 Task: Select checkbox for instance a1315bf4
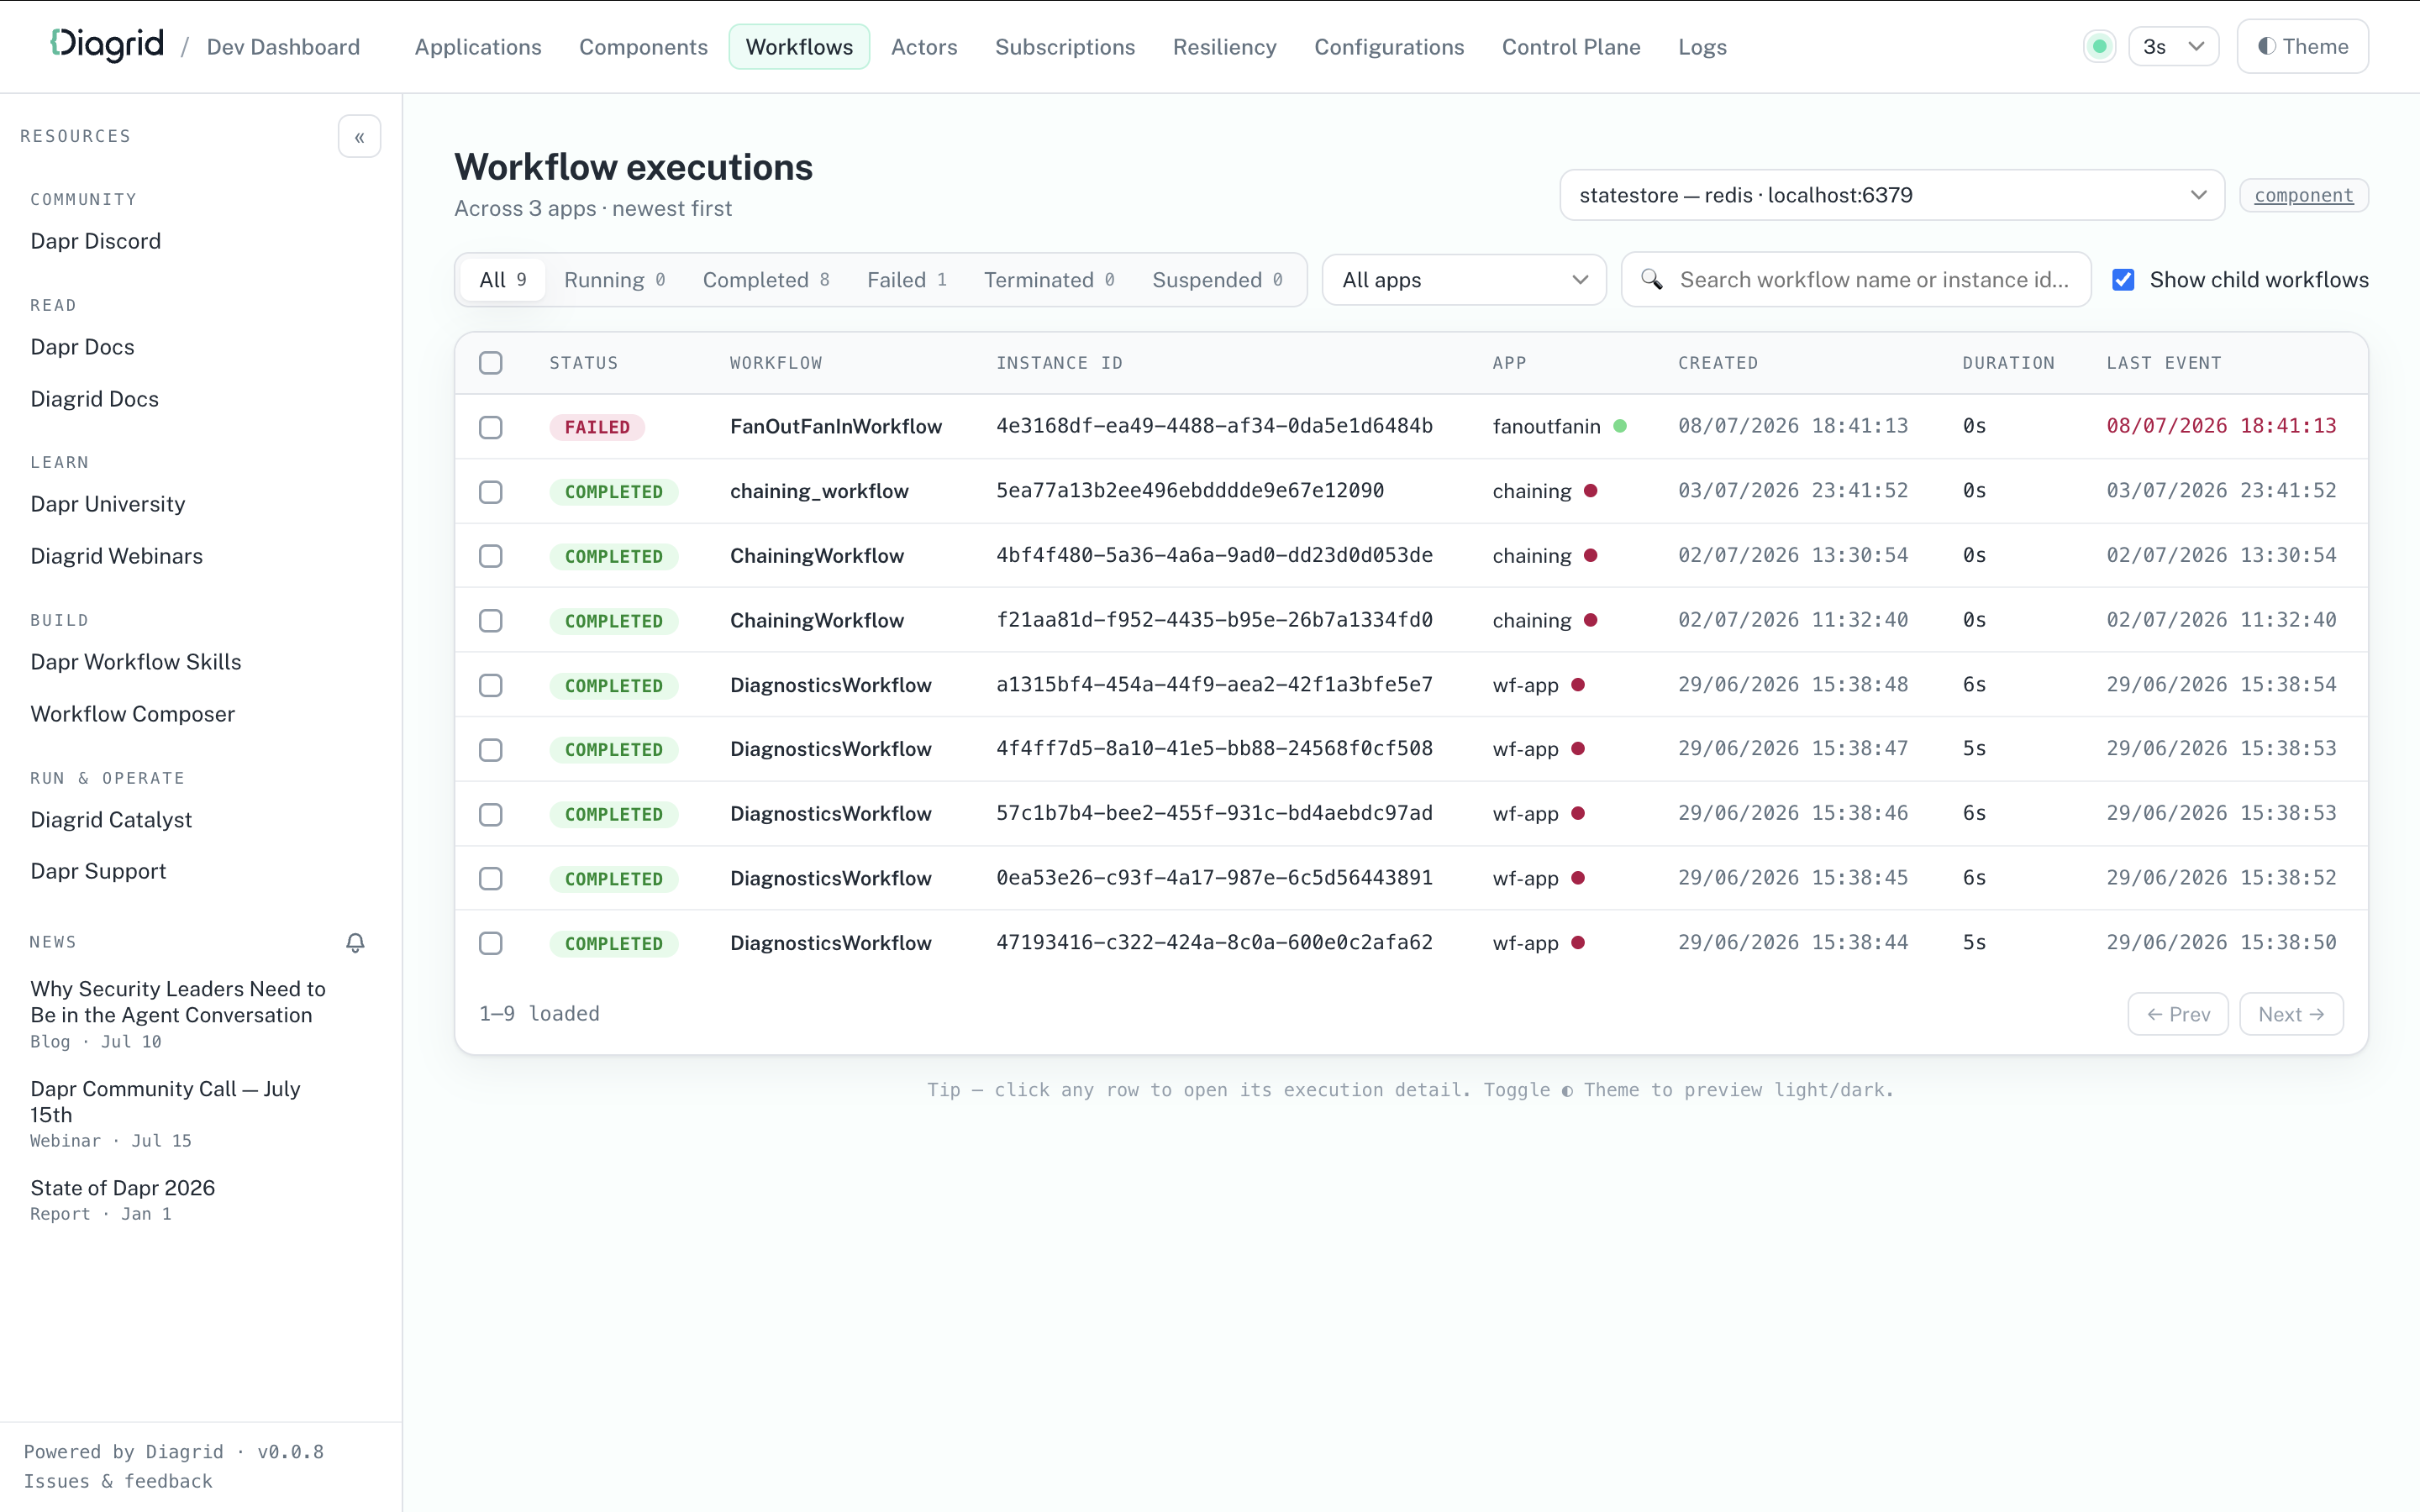pos(490,685)
